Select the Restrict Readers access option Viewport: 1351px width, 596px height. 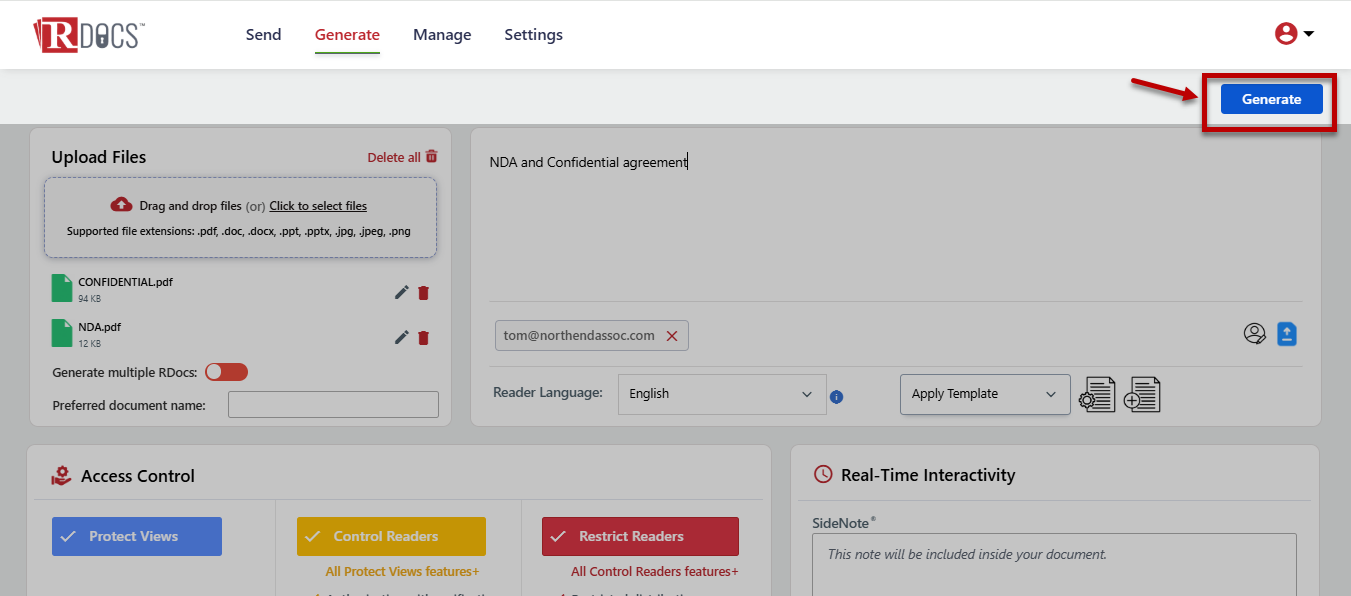[x=640, y=536]
